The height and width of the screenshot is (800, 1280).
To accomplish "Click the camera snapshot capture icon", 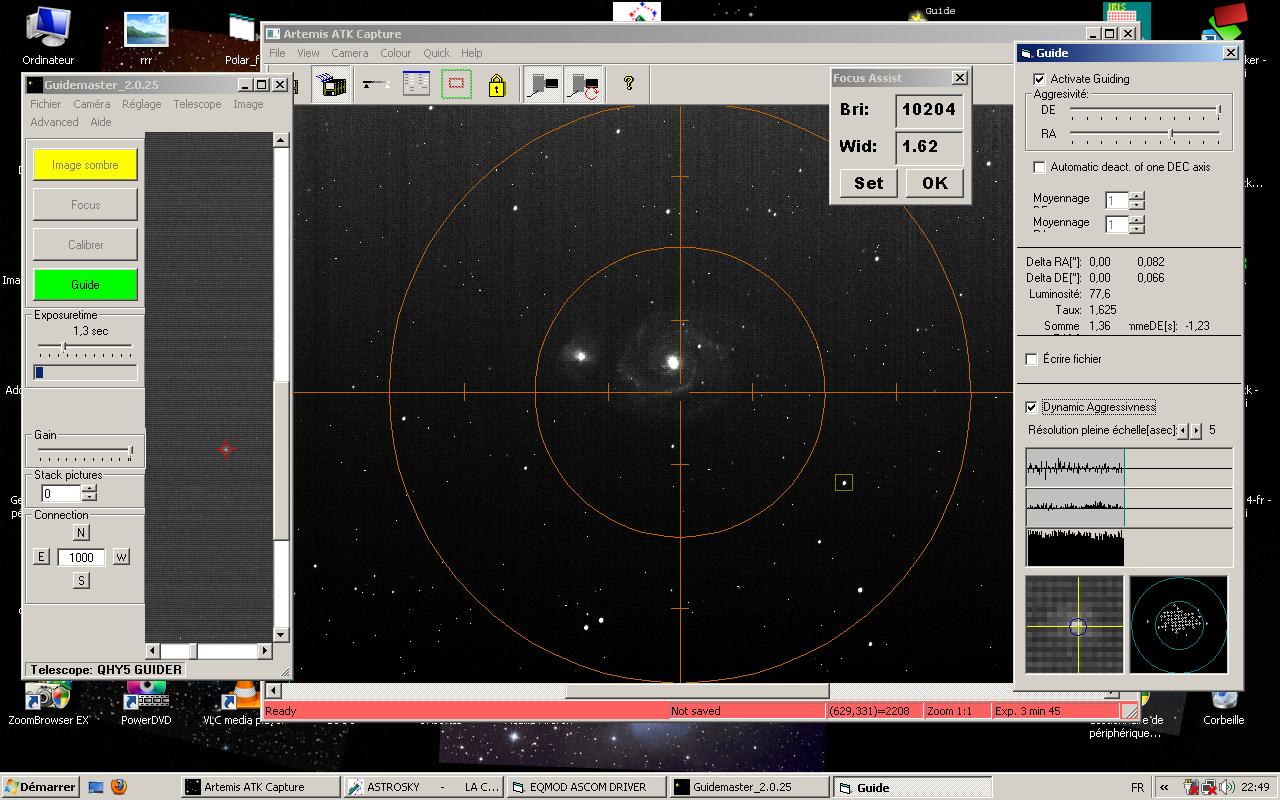I will click(x=543, y=85).
